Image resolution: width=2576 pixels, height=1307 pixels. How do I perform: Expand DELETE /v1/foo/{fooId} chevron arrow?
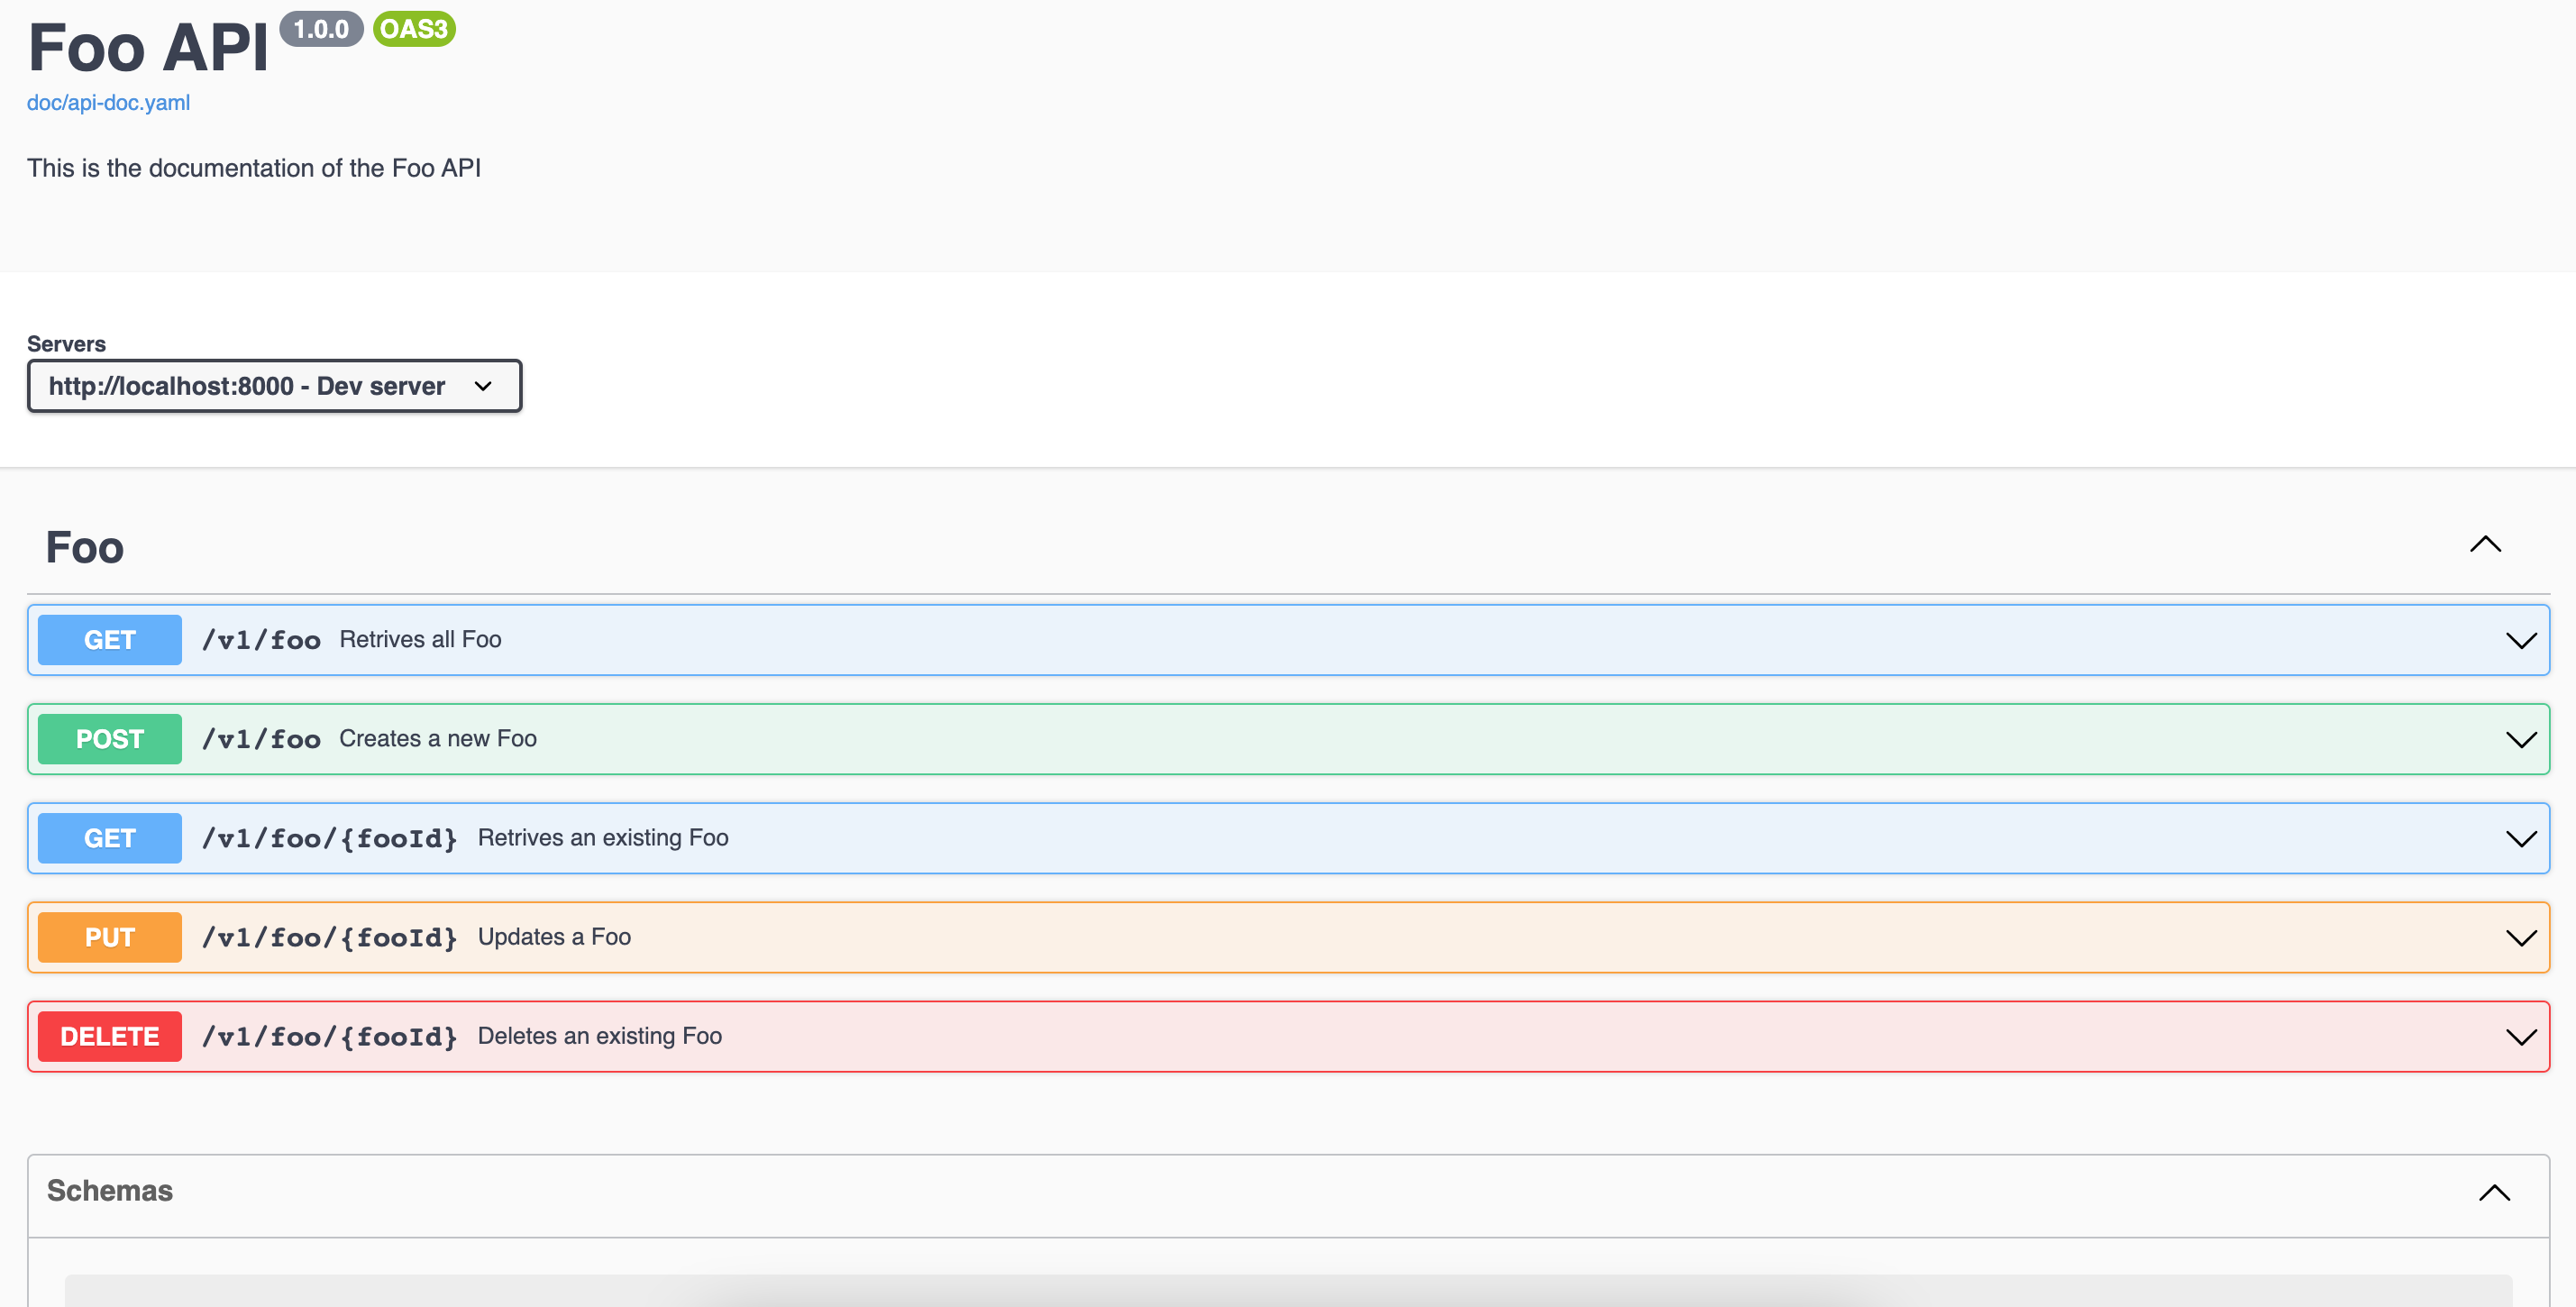(x=2520, y=1036)
